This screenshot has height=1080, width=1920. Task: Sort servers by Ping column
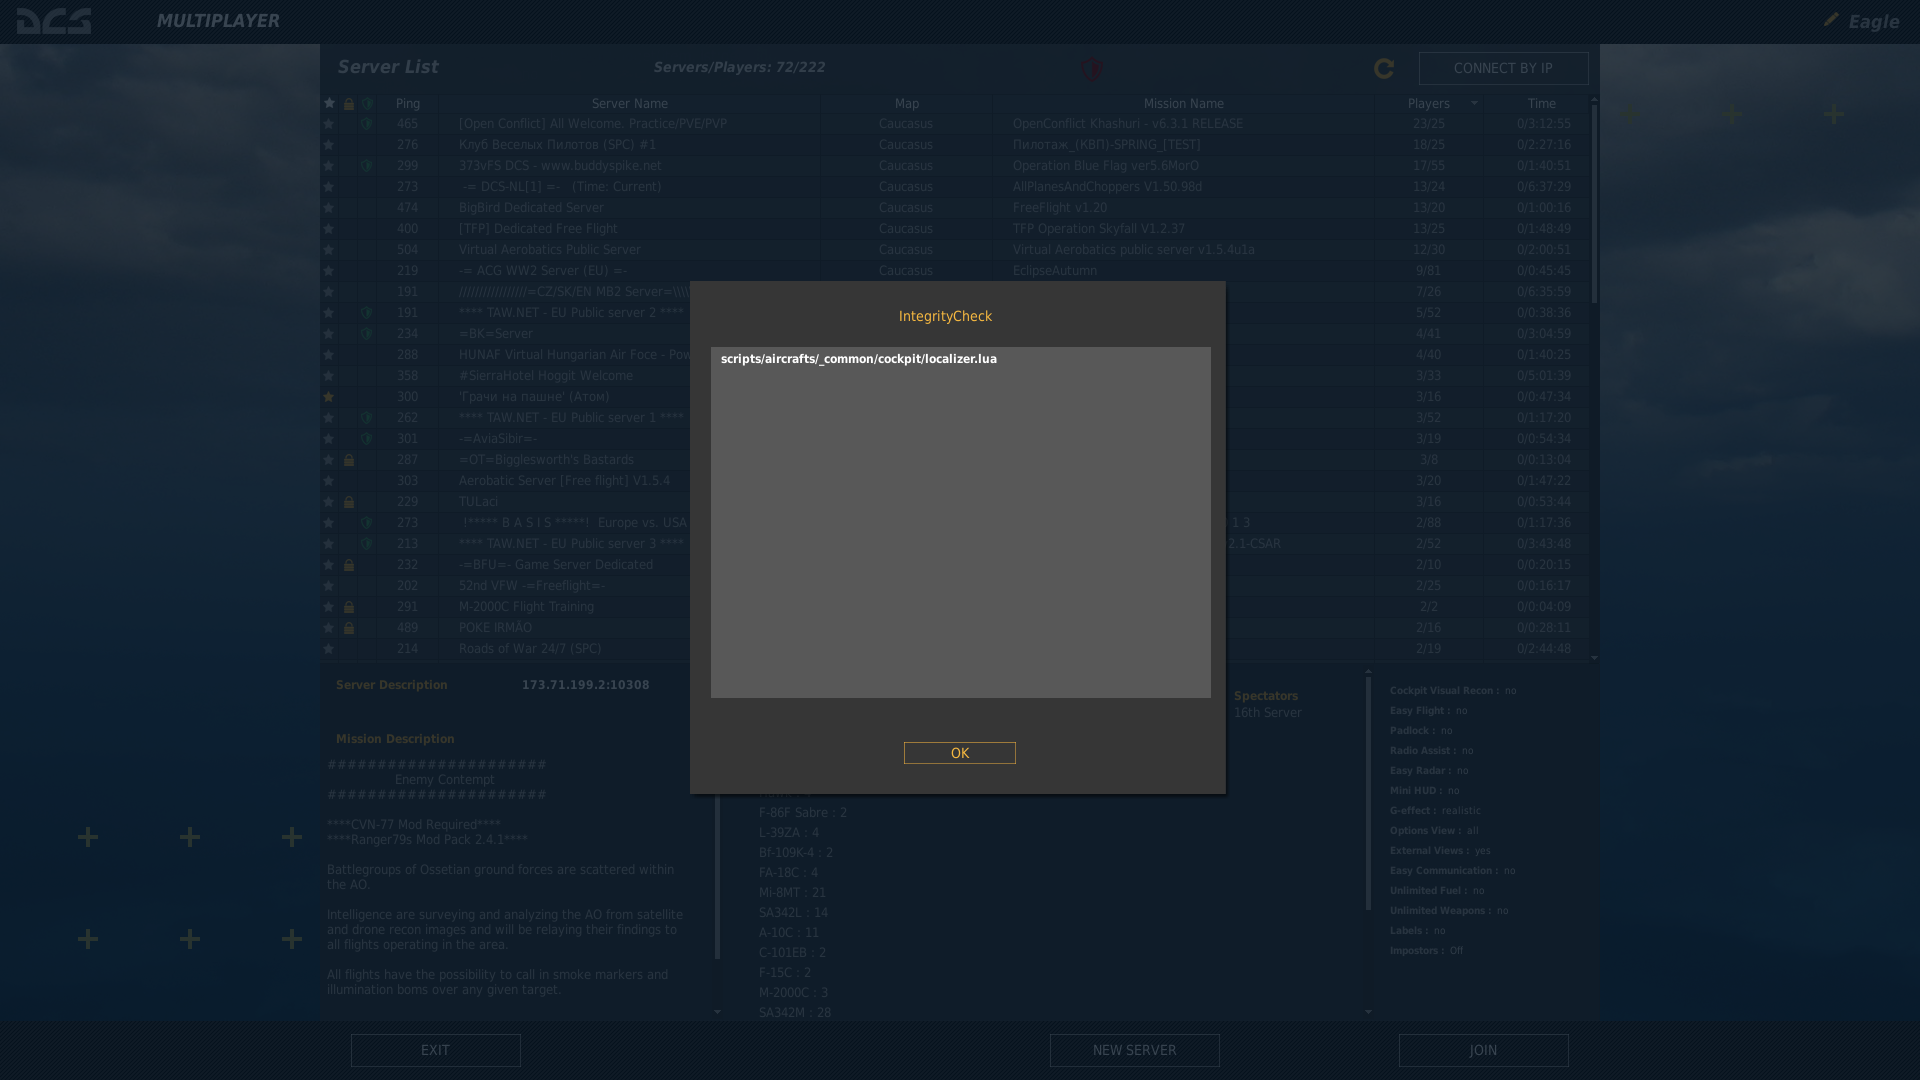[x=407, y=104]
